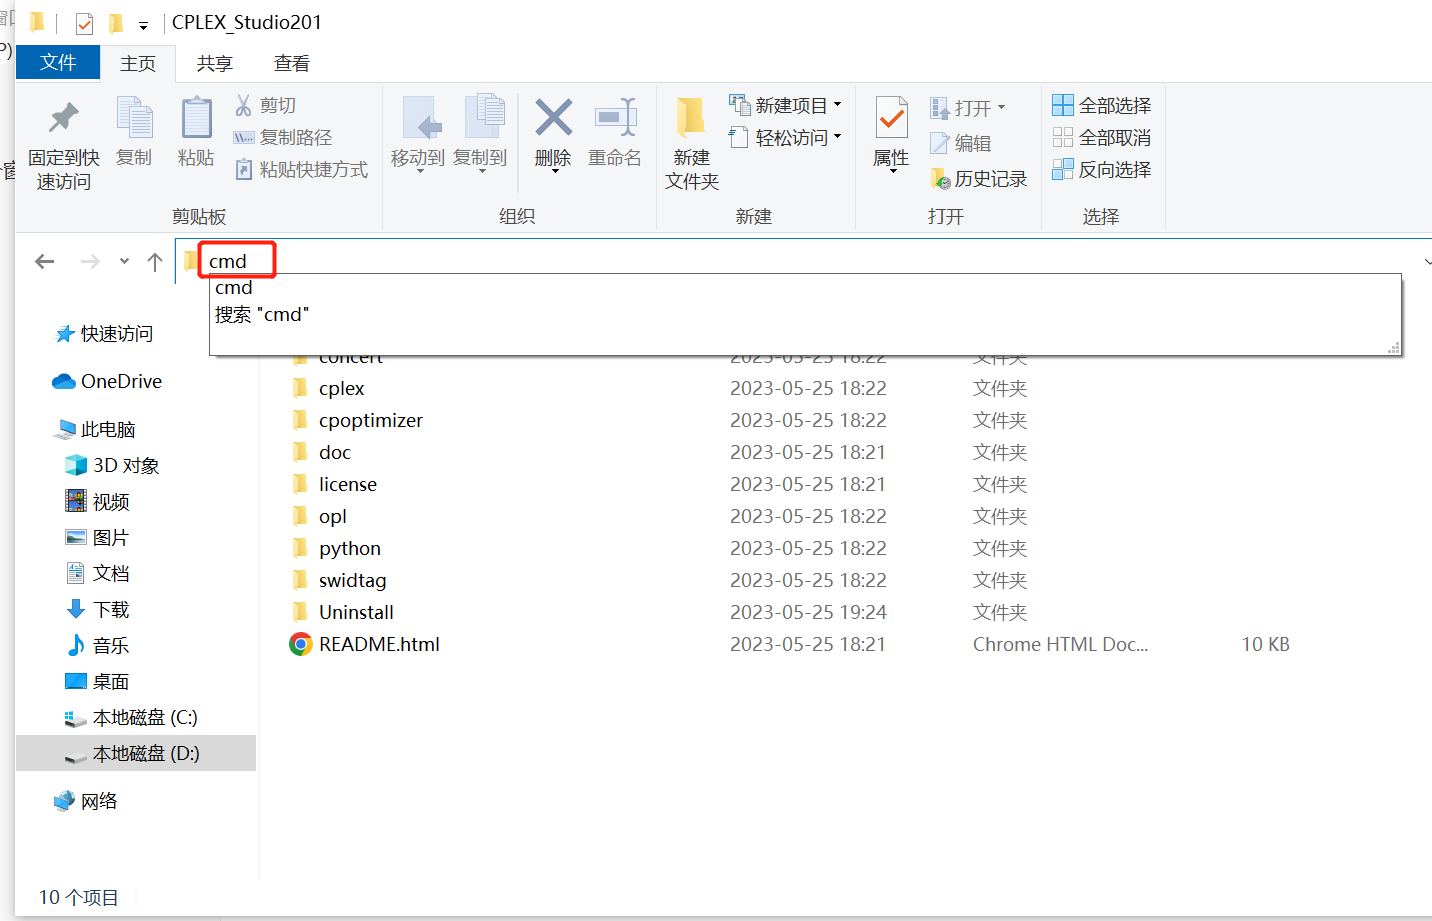
Task: Click the Copy to (复制到) icon
Action: pos(484,118)
